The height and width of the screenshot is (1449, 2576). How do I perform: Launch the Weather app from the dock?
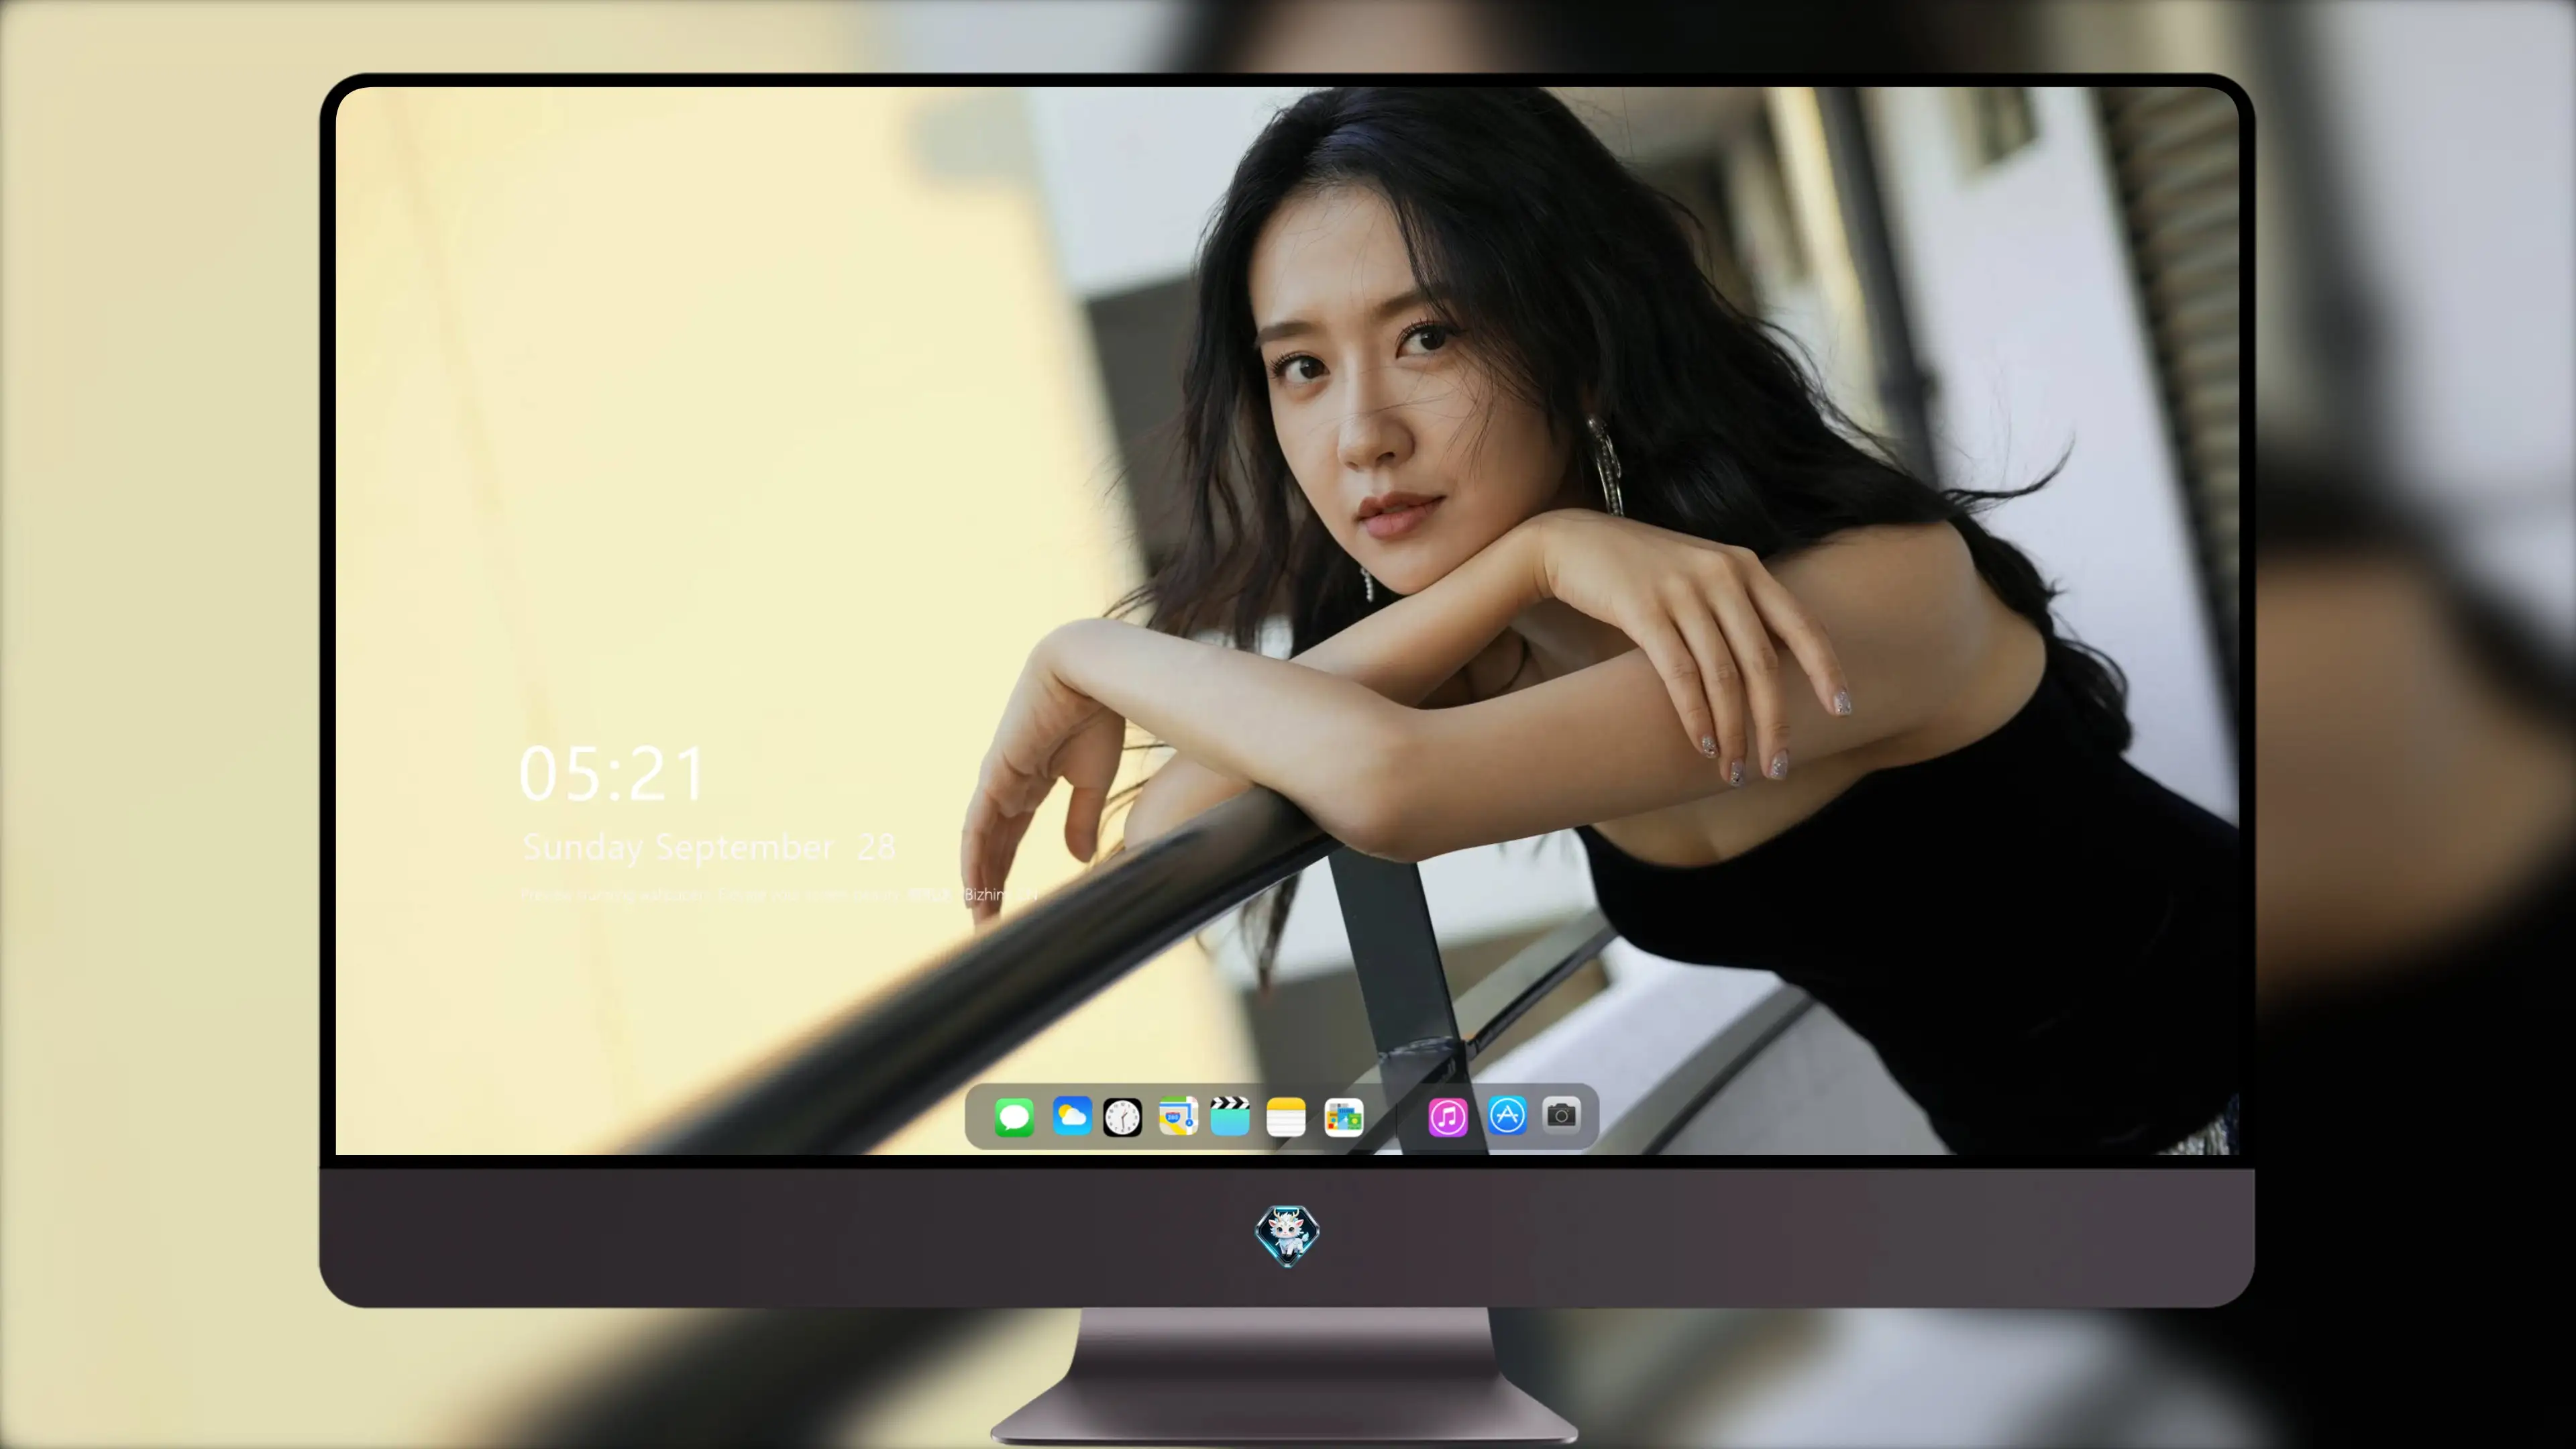click(x=1071, y=1115)
